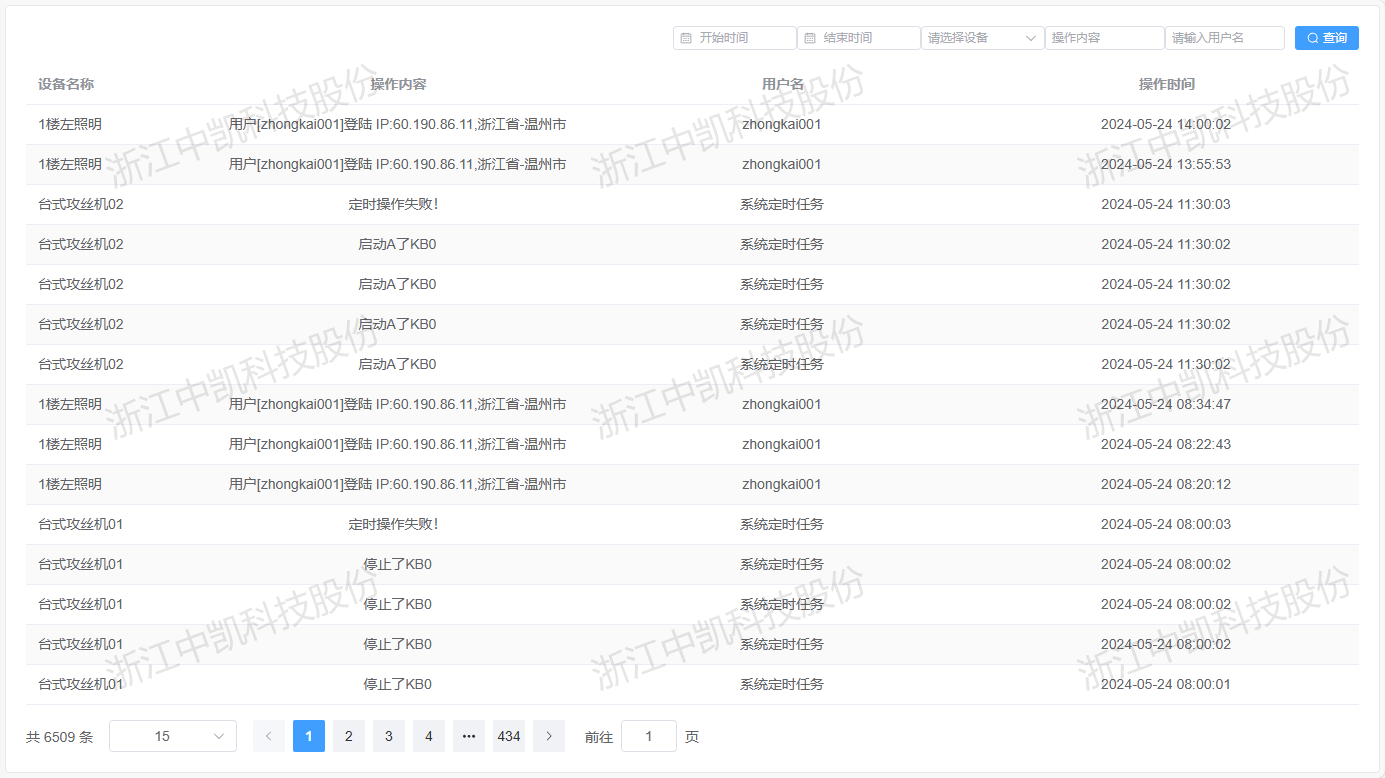Click the calendar icon in start time field
The image size is (1385, 778).
(686, 38)
